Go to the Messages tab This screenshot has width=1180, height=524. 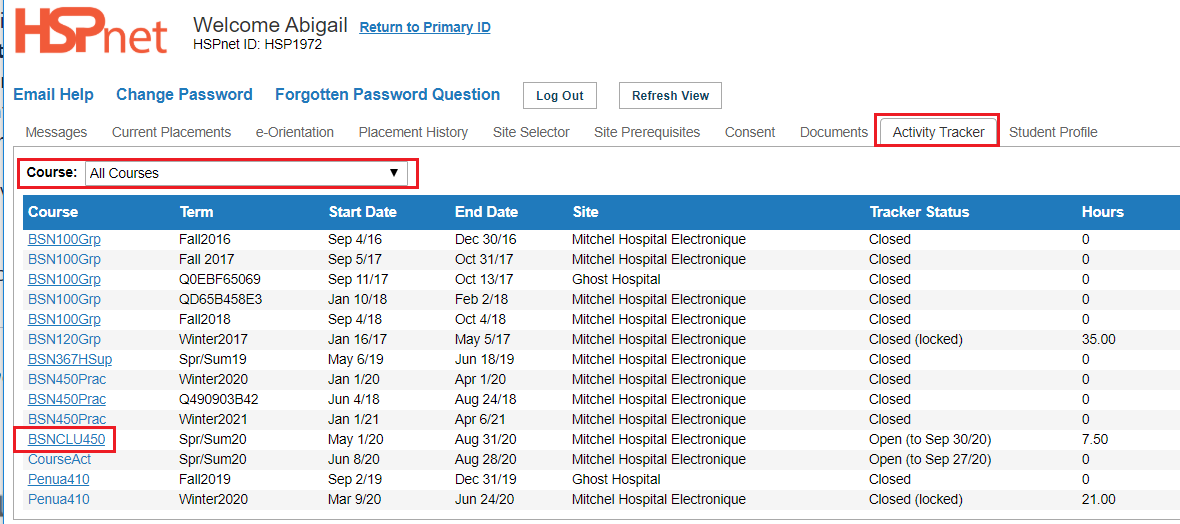[56, 133]
